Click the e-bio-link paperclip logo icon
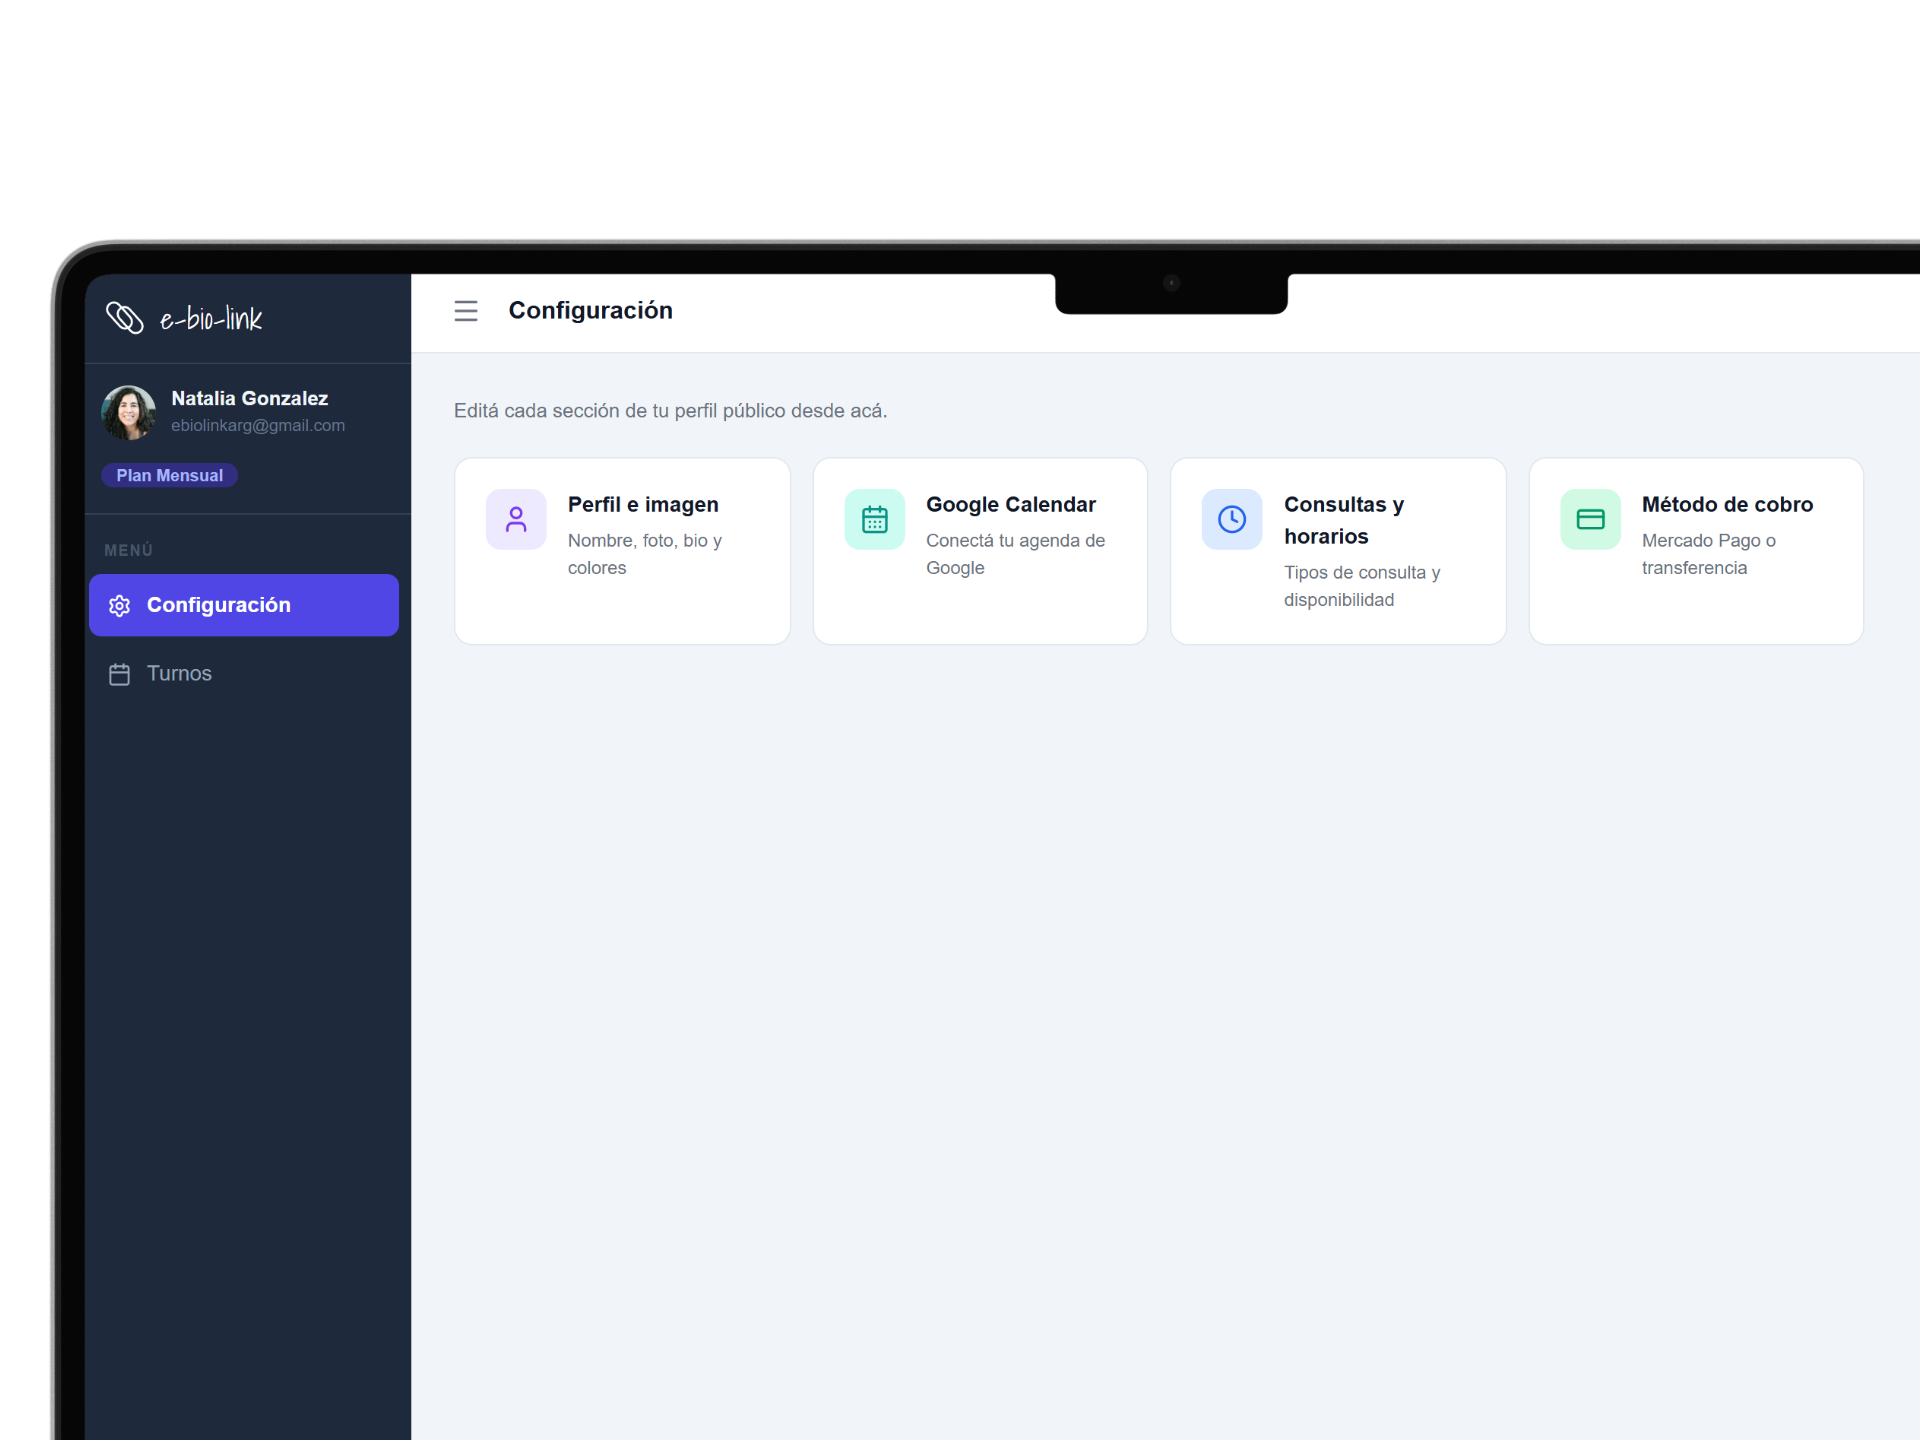The image size is (1920, 1440). point(125,318)
